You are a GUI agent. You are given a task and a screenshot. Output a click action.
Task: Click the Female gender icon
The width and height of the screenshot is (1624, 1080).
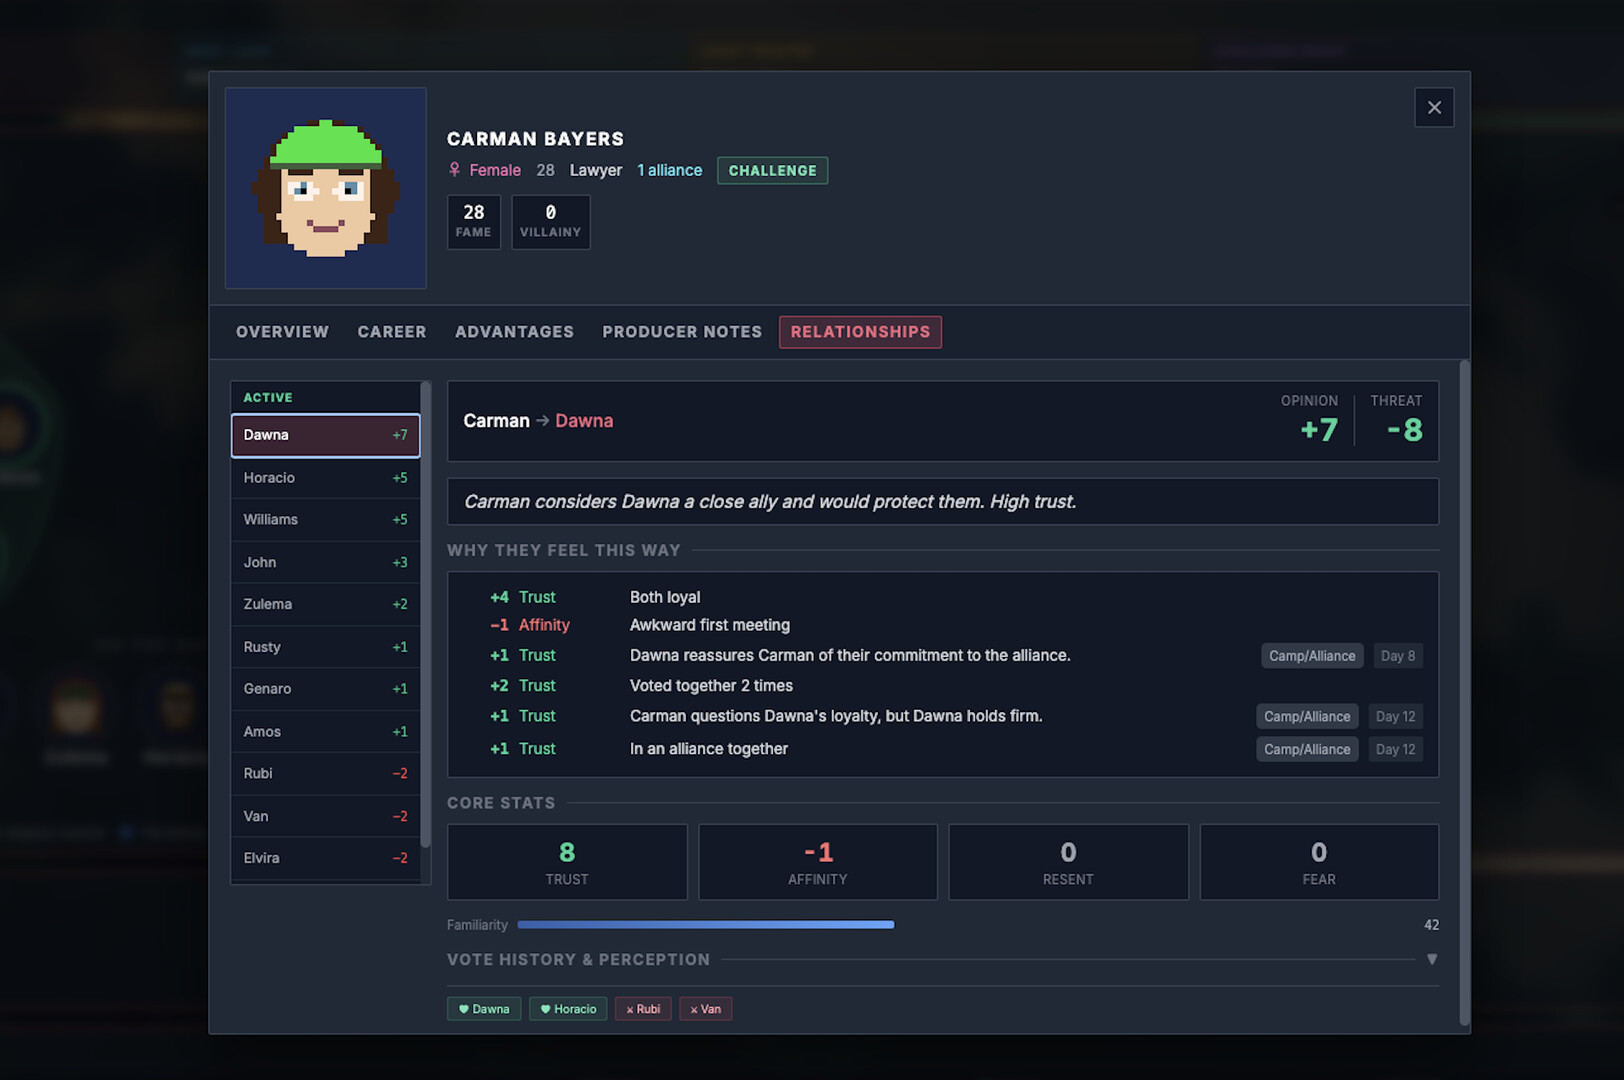click(x=454, y=170)
